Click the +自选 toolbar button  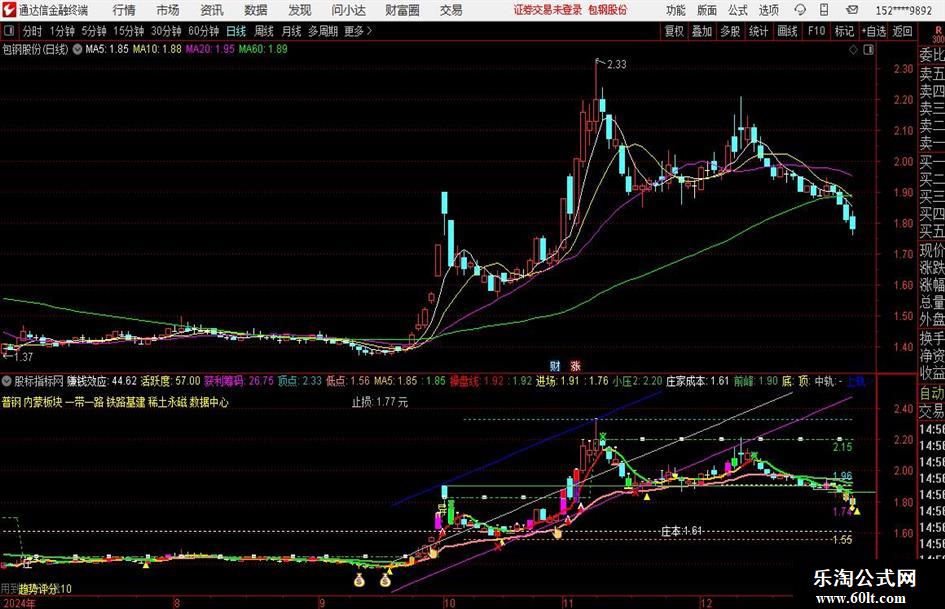point(873,31)
